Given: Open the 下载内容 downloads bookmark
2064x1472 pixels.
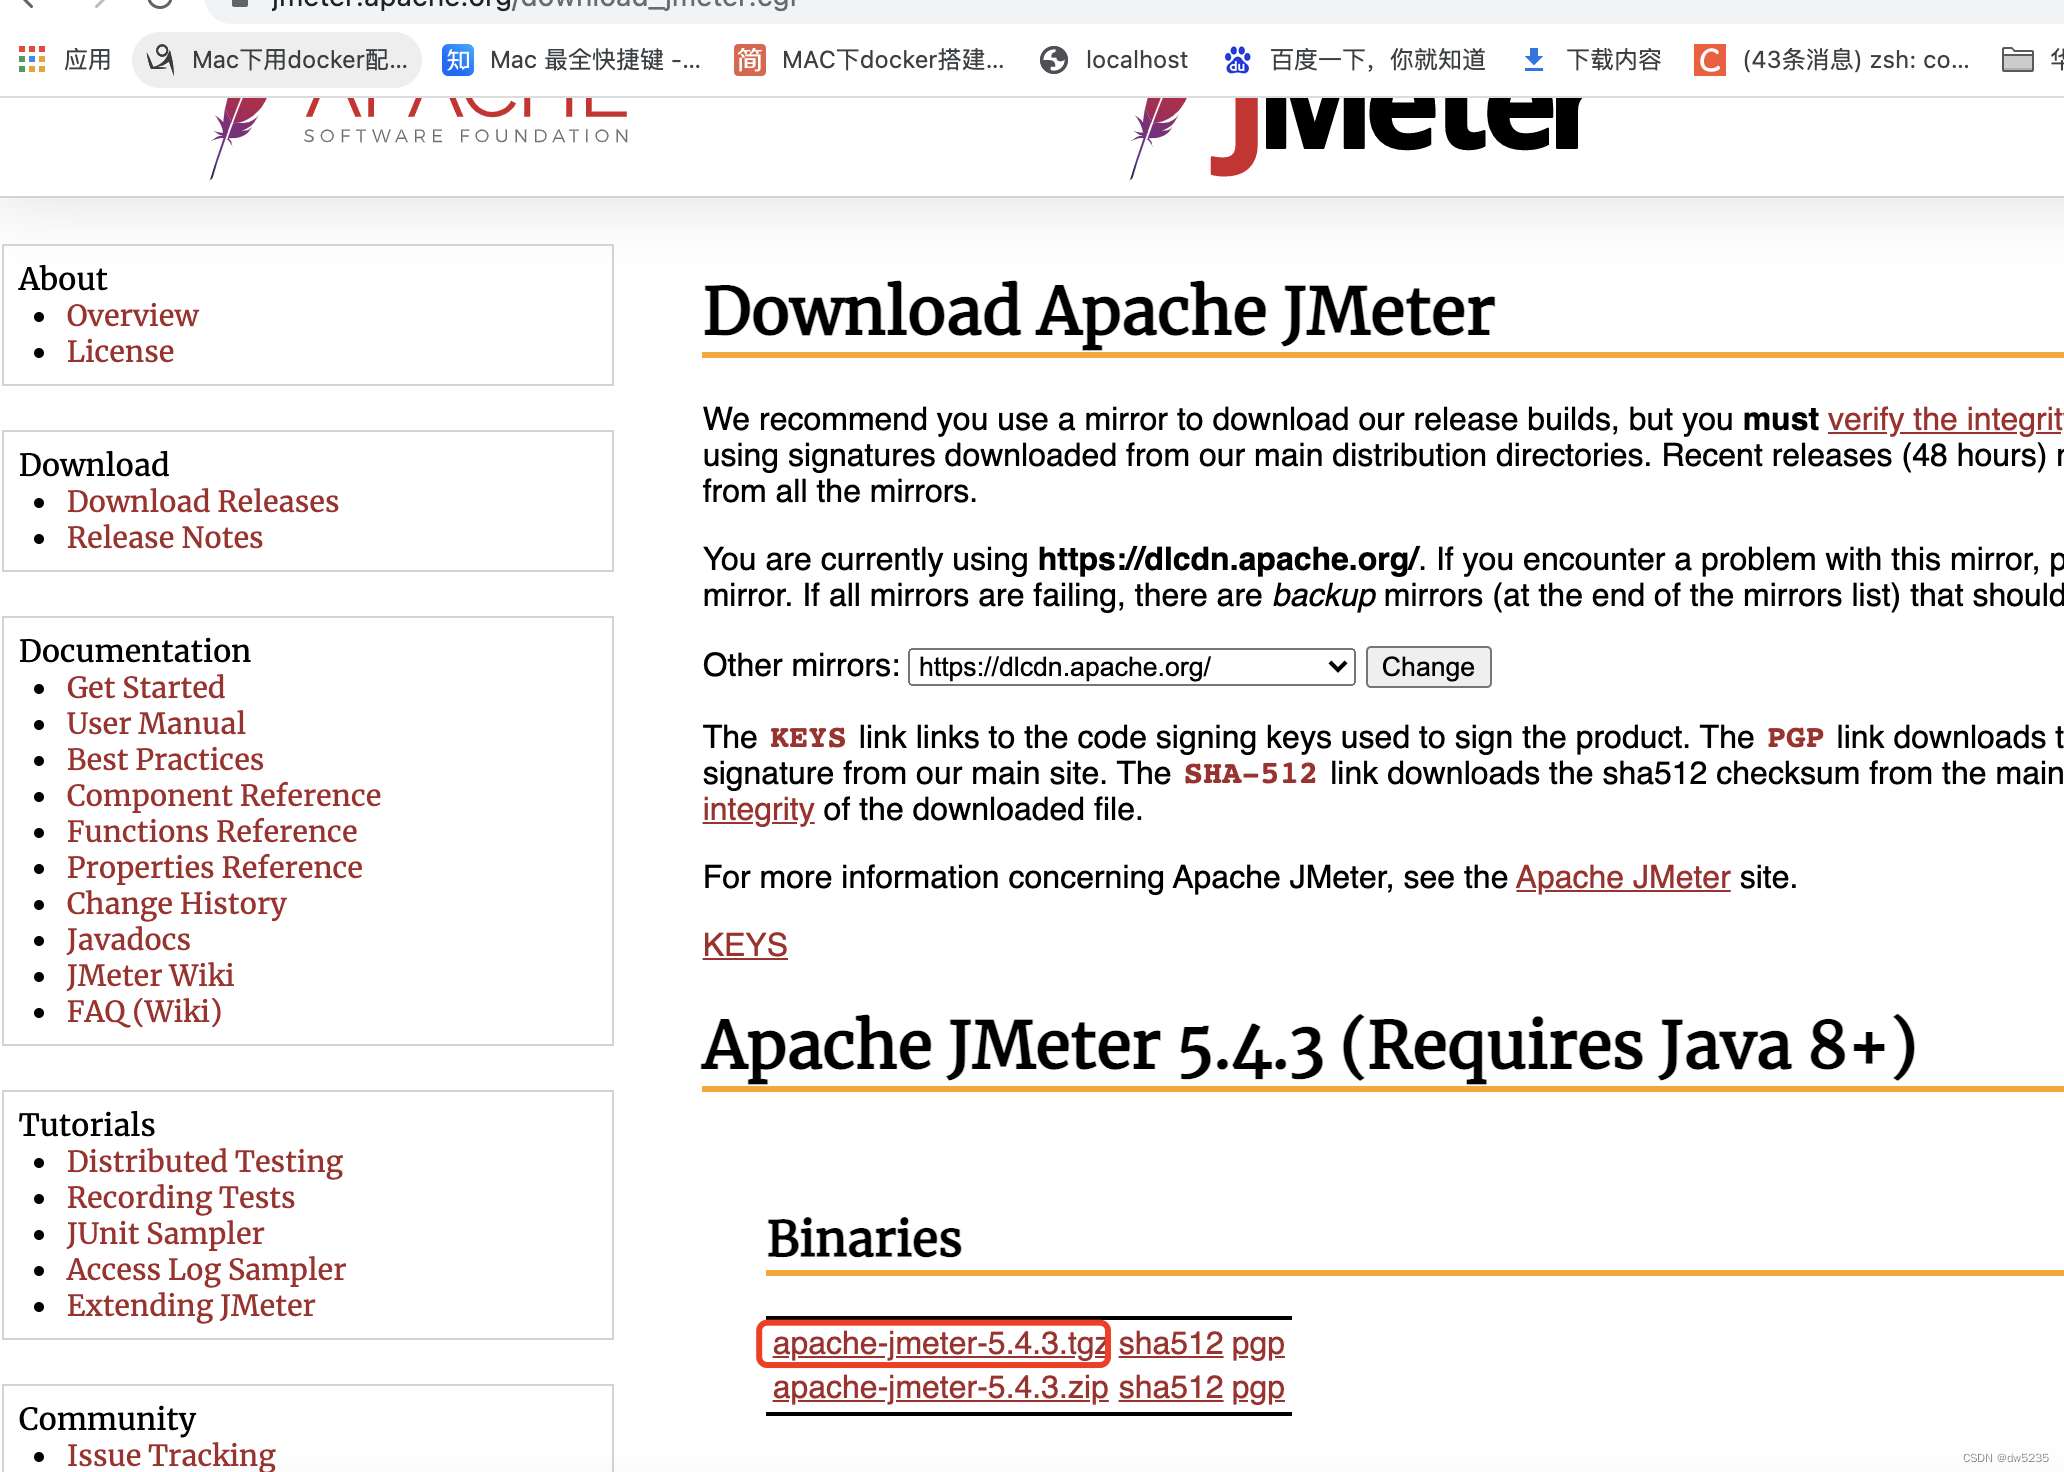Looking at the screenshot, I should point(1591,60).
